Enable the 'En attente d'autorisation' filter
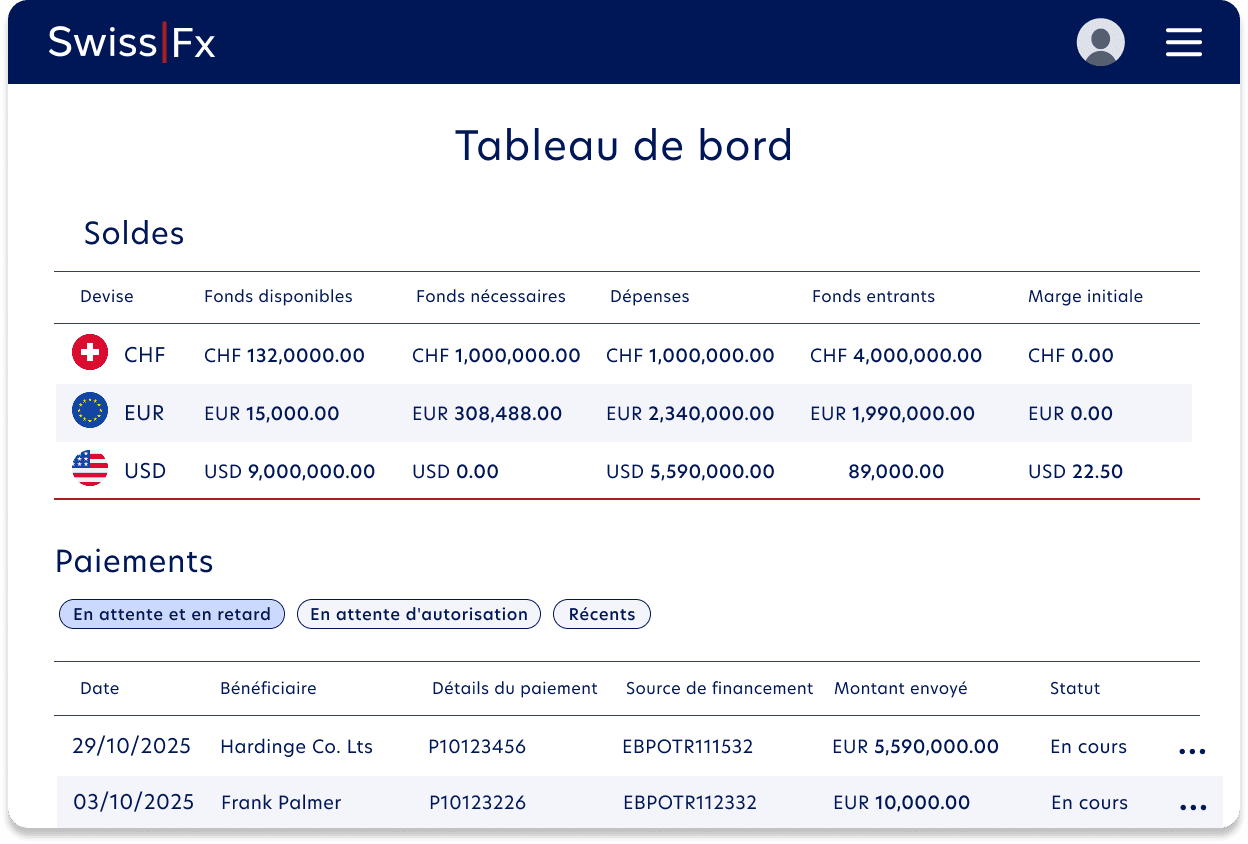The width and height of the screenshot is (1248, 844). click(x=418, y=614)
